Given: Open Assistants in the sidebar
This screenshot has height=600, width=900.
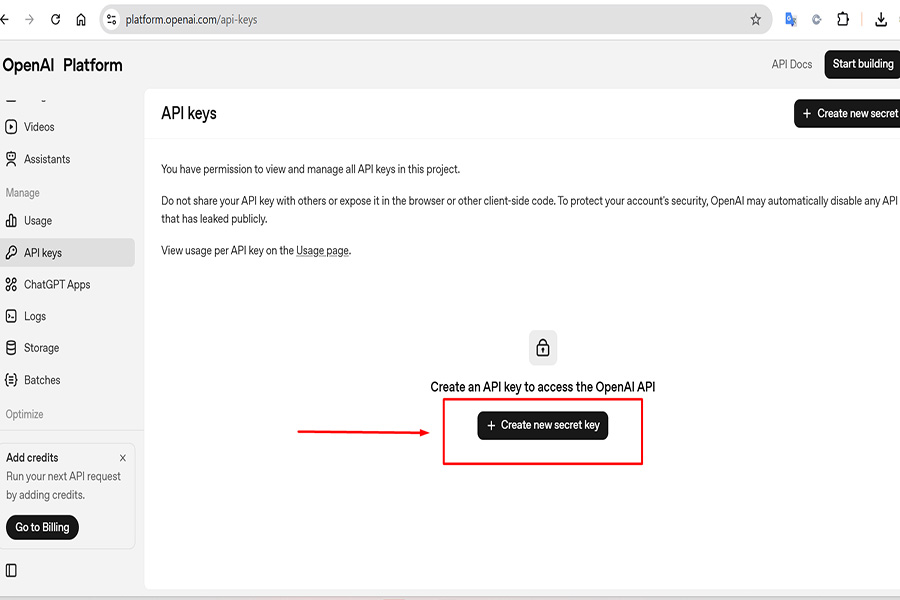Looking at the screenshot, I should 47,159.
